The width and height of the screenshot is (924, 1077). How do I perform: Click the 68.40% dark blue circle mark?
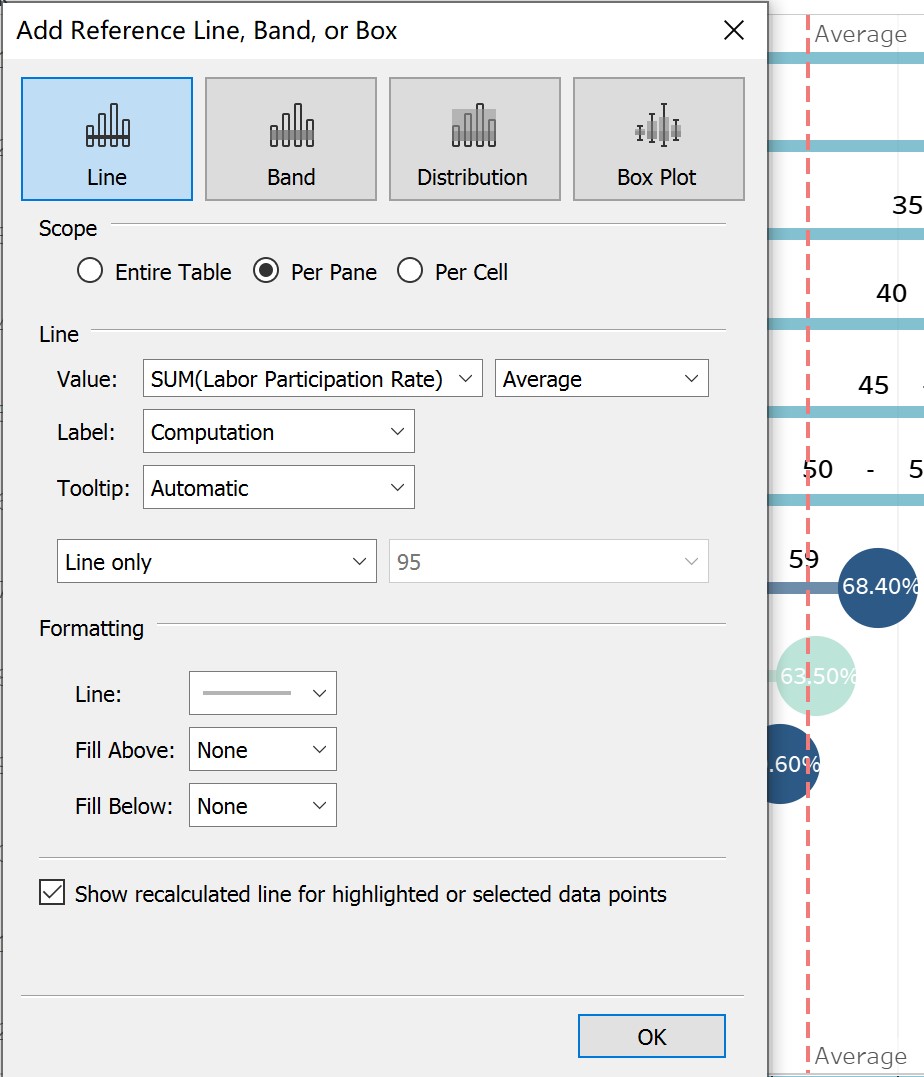[x=880, y=588]
